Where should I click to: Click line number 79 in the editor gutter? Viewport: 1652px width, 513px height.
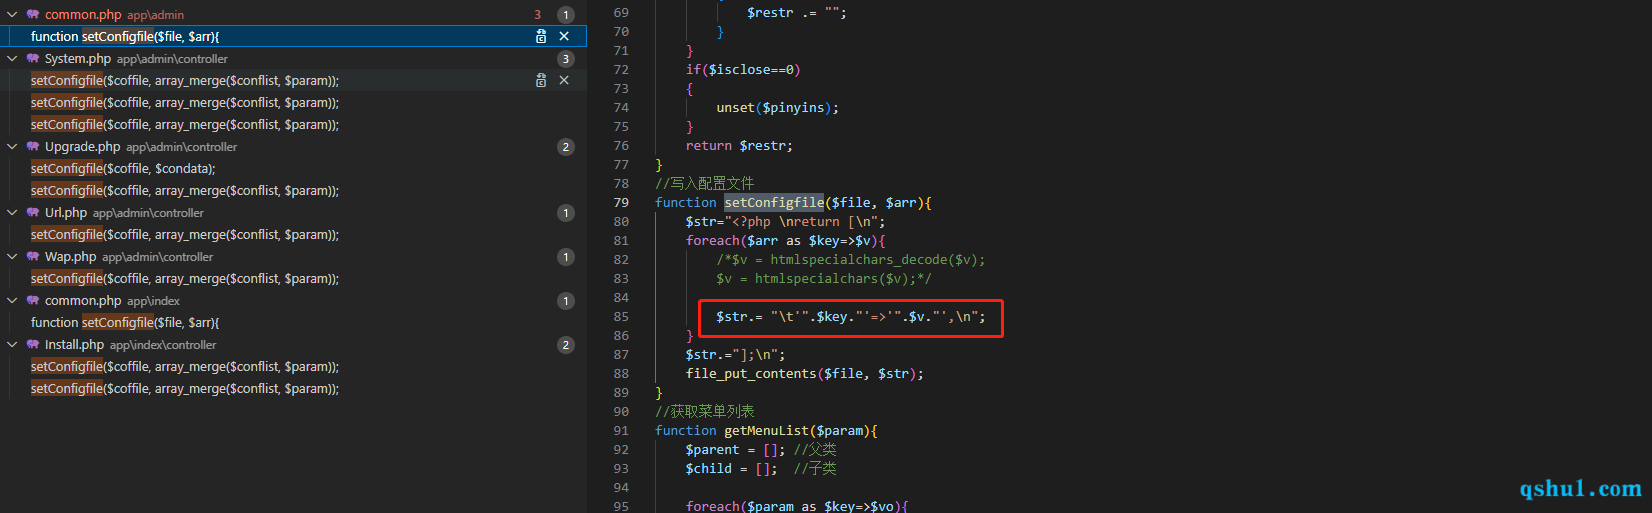[x=621, y=203]
